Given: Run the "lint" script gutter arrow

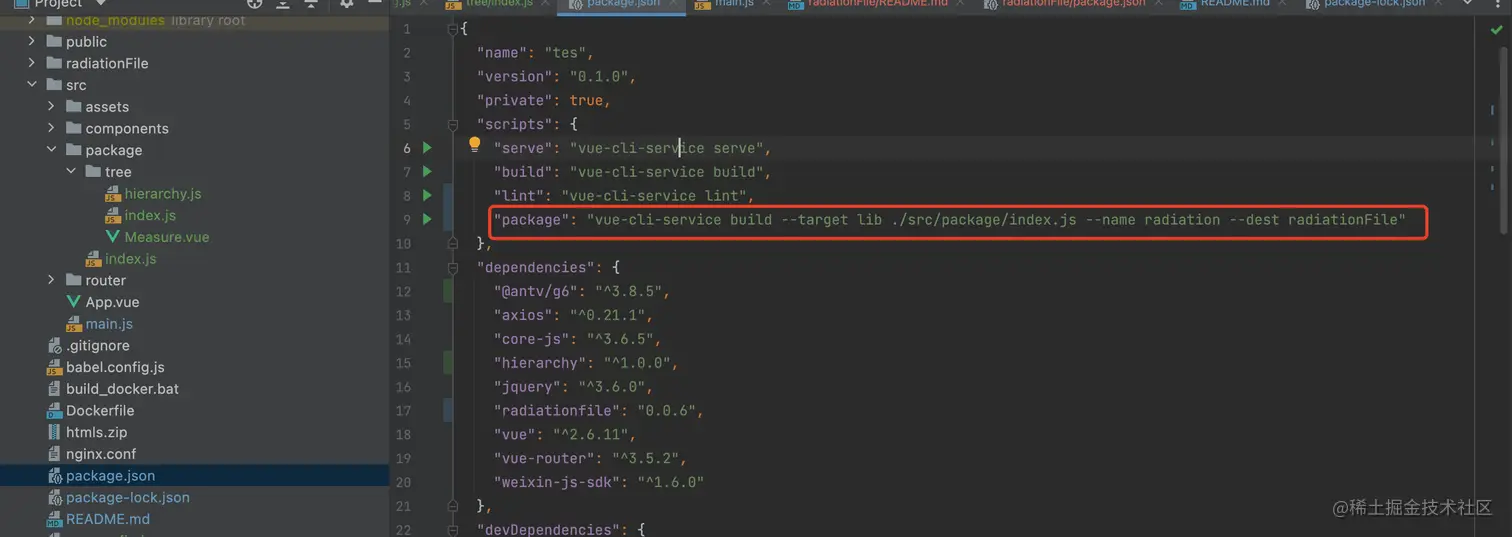Looking at the screenshot, I should click(x=428, y=196).
